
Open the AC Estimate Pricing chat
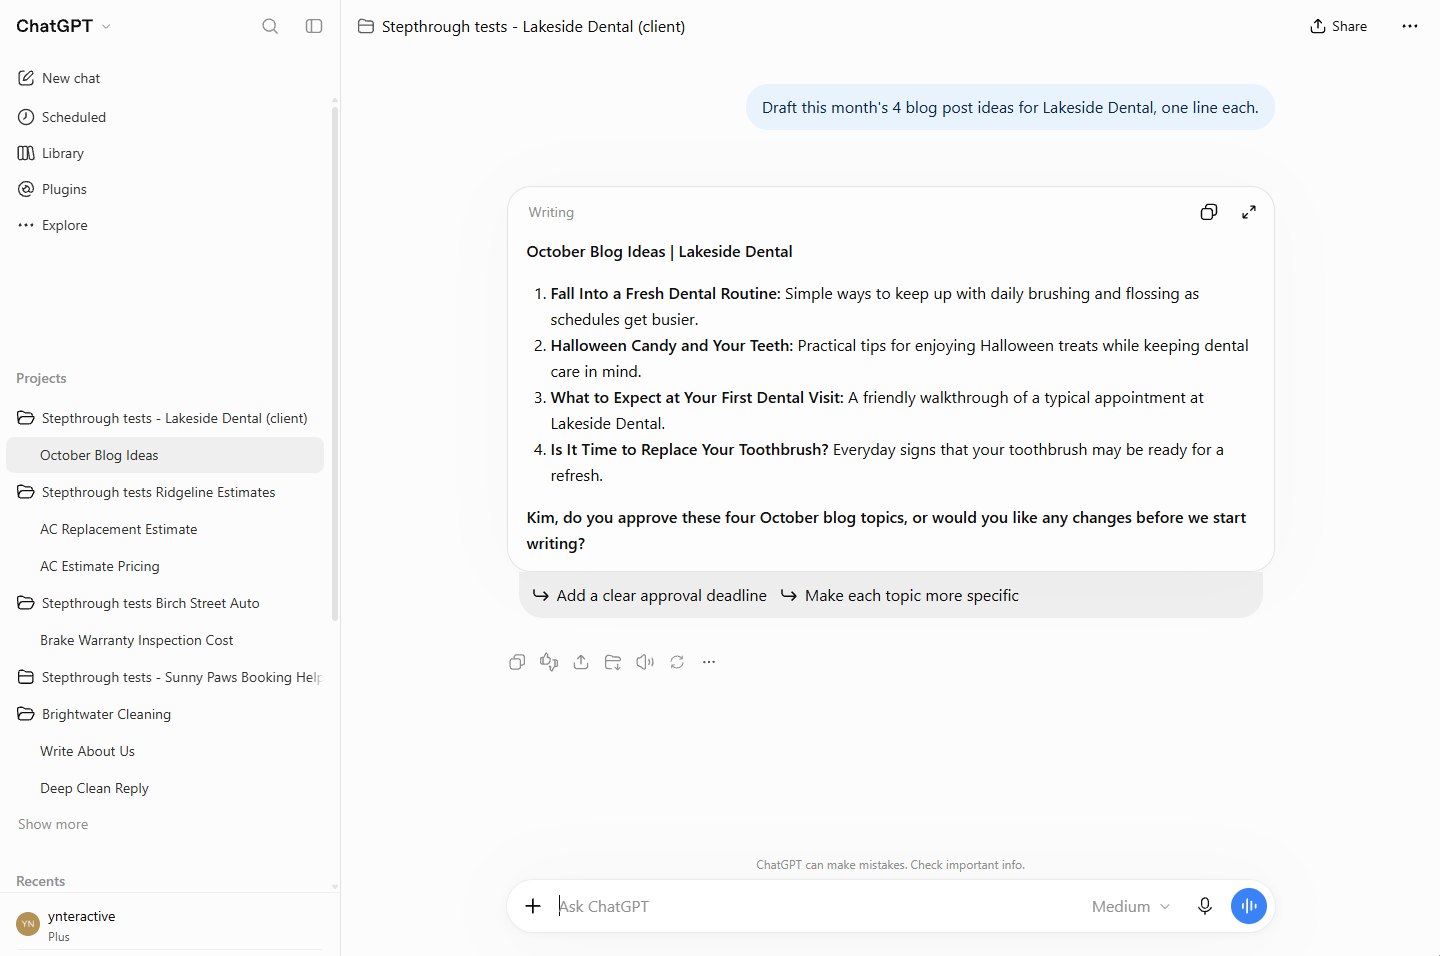click(165, 566)
